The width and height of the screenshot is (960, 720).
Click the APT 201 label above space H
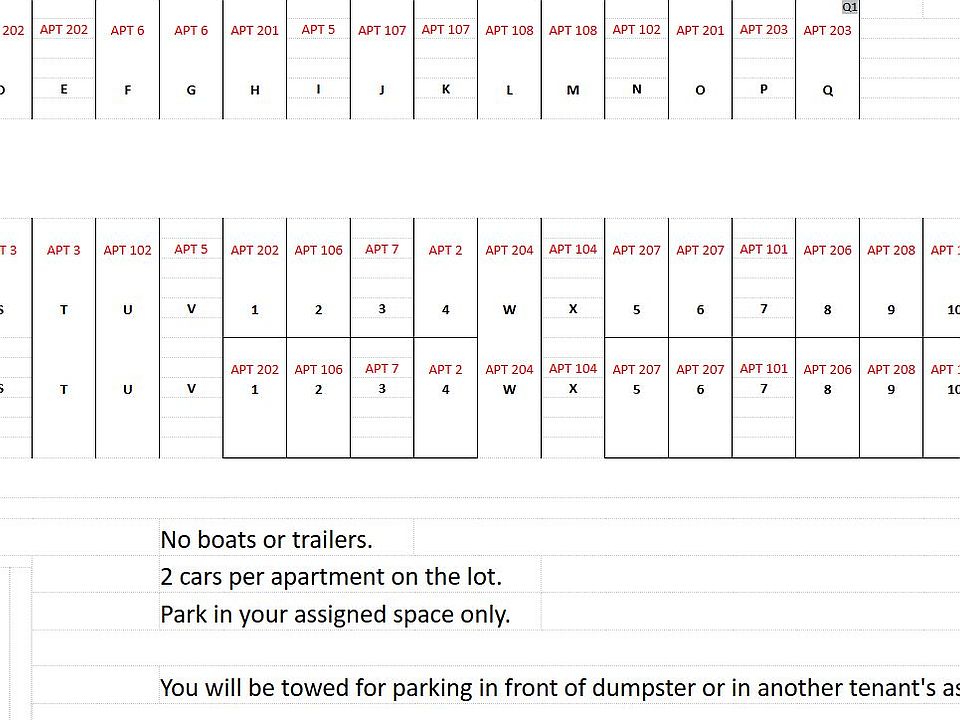click(x=255, y=31)
